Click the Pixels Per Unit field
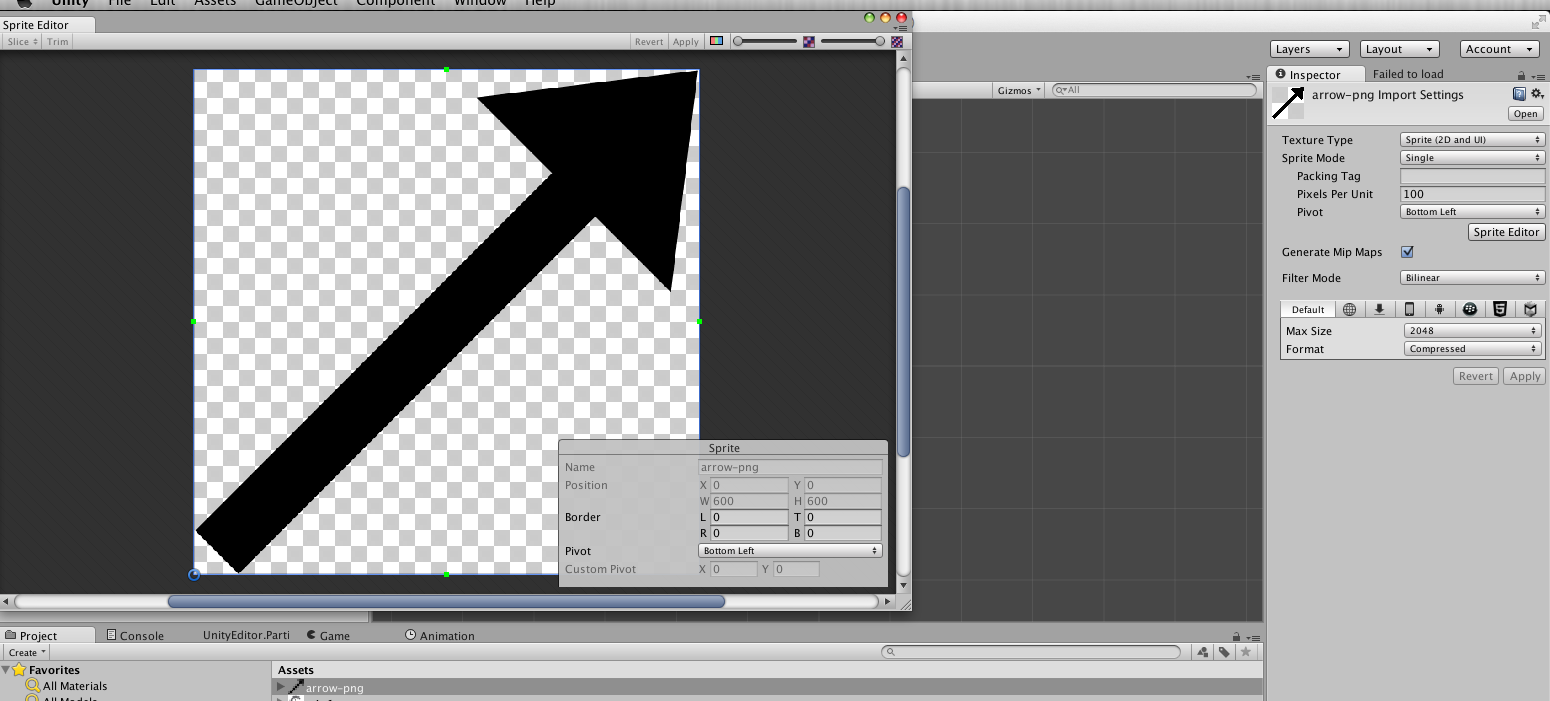This screenshot has height=701, width=1550. (1473, 194)
